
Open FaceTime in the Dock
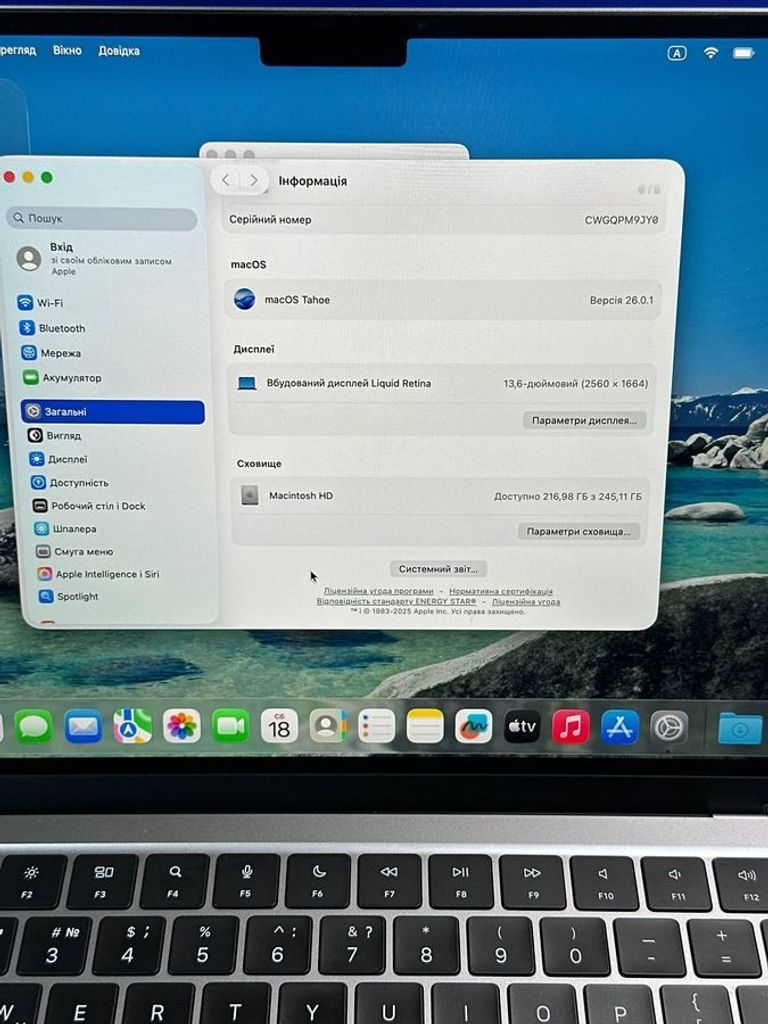(x=231, y=726)
